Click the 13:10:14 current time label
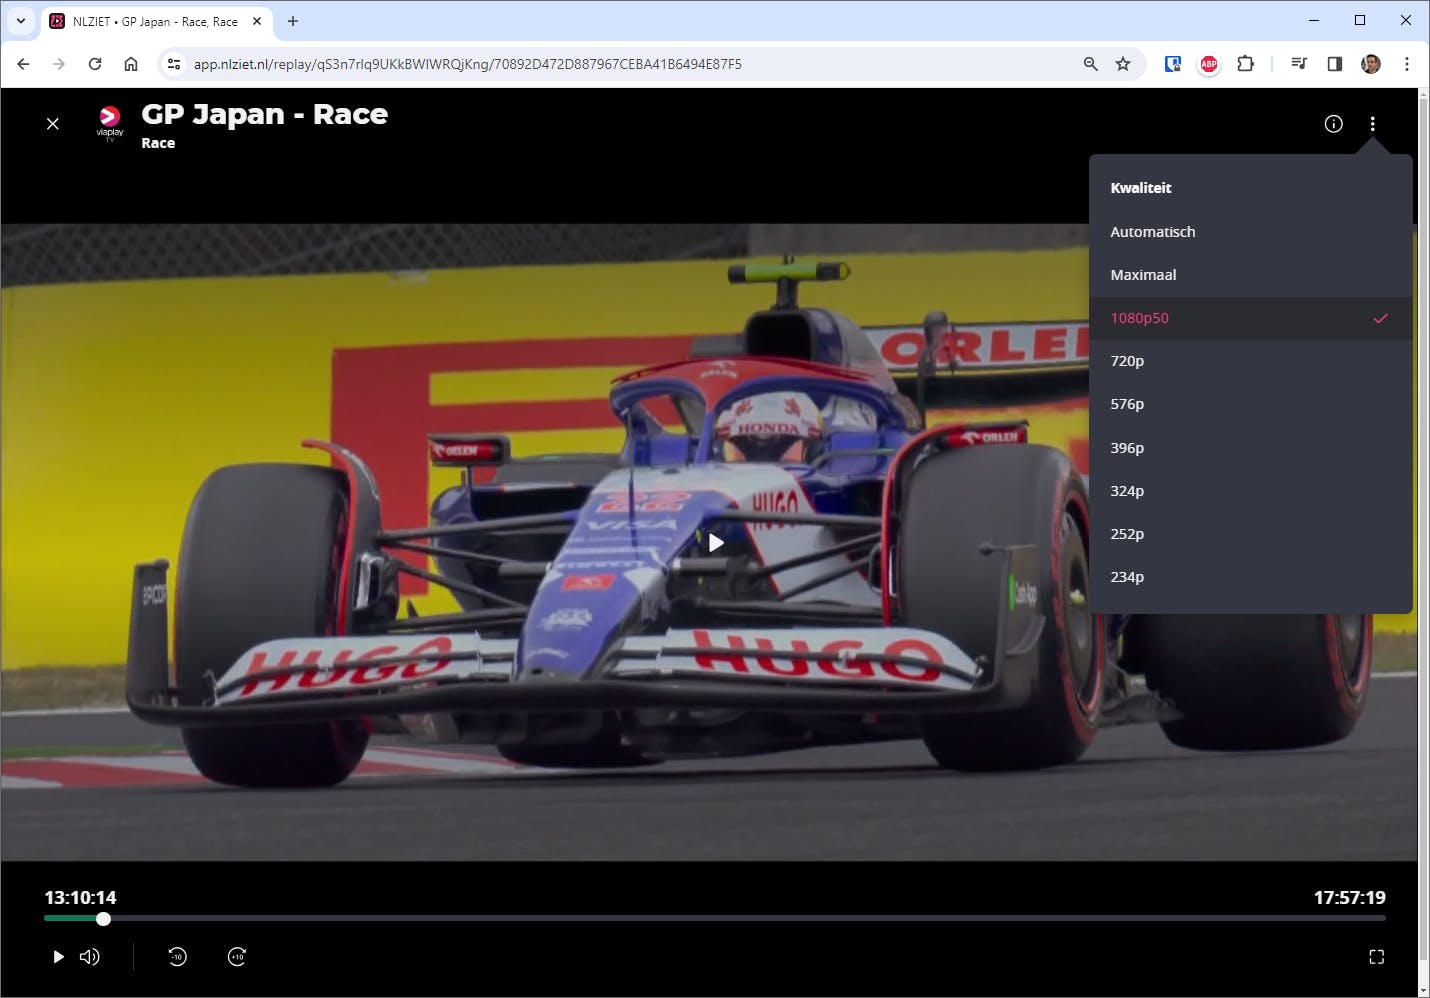 [x=80, y=898]
